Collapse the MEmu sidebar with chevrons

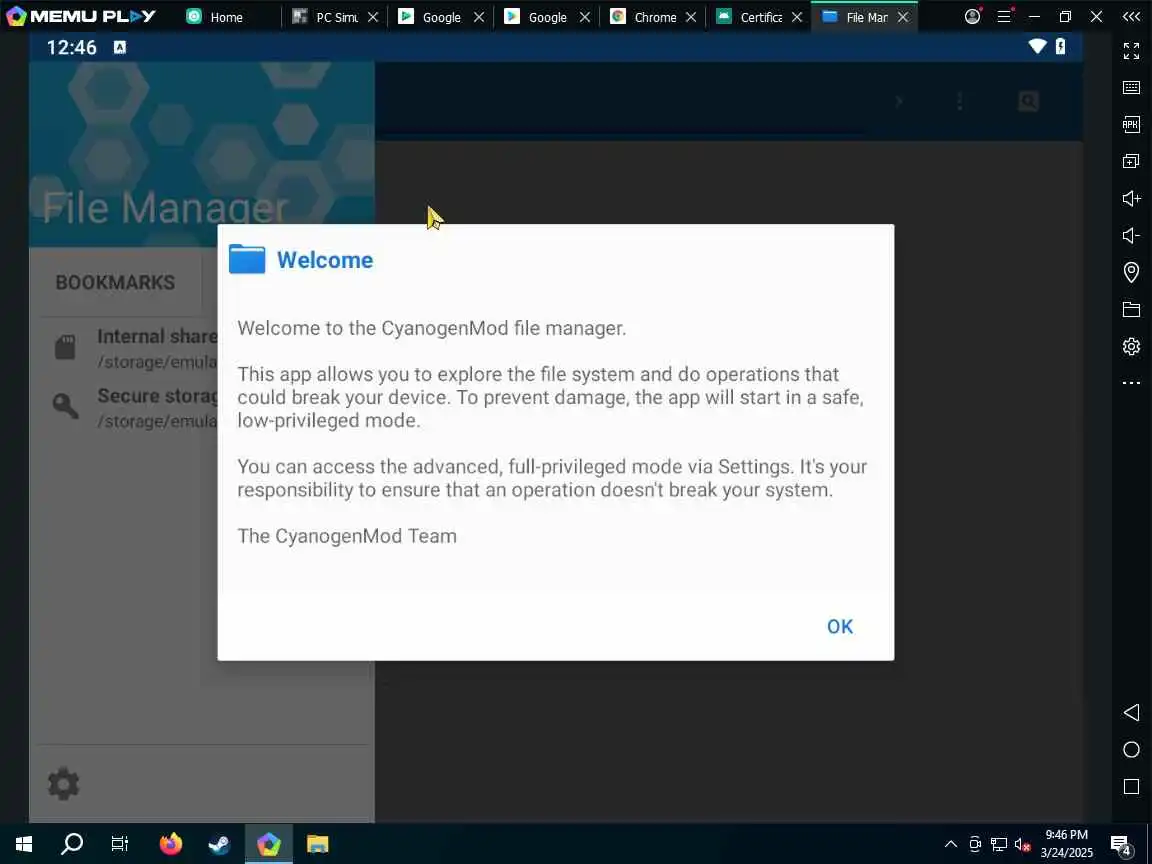(1131, 16)
